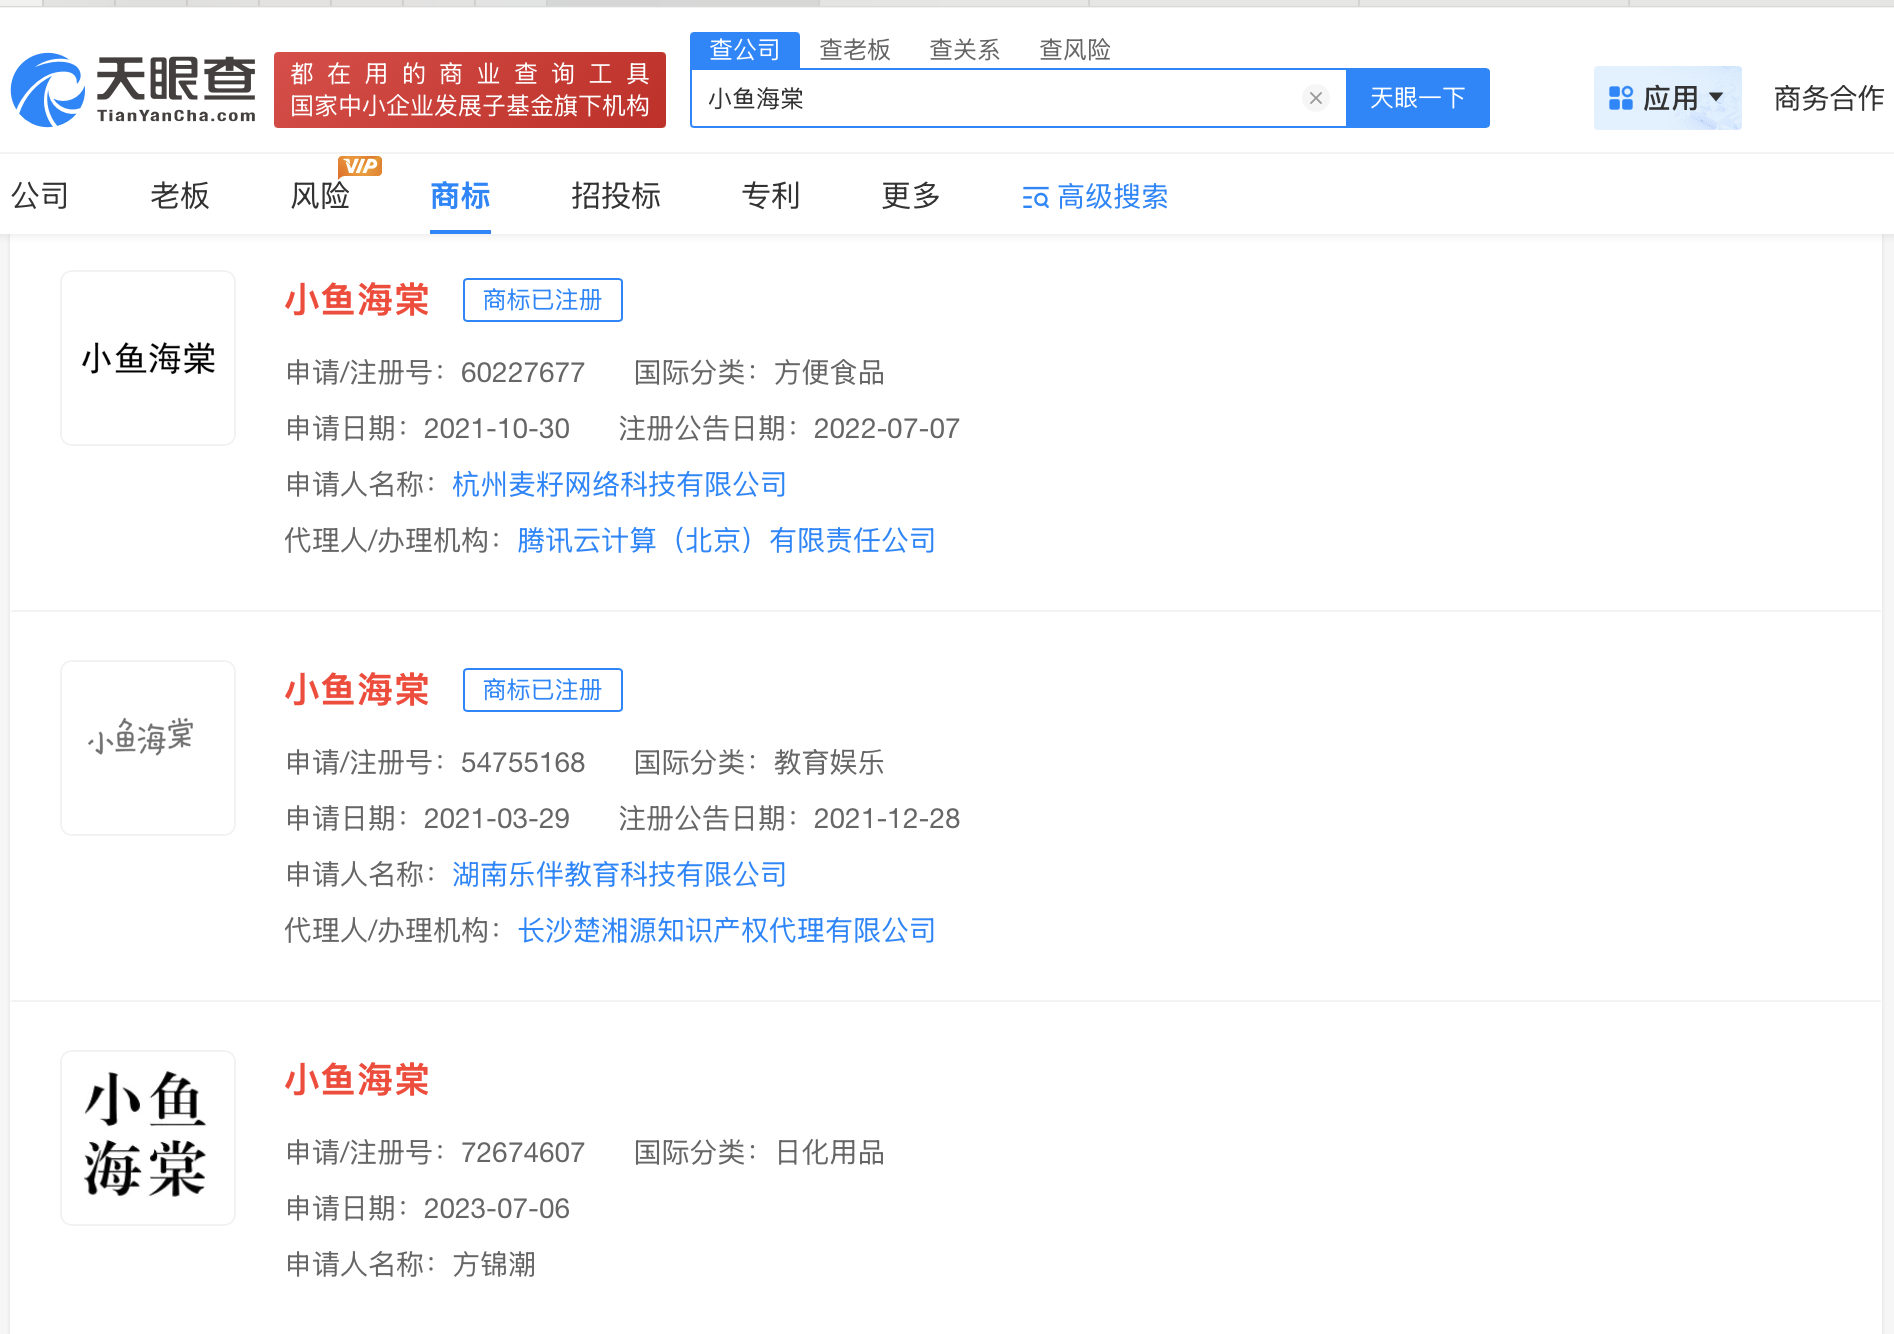Select application date 2021-03-29
The image size is (1894, 1334).
(497, 819)
